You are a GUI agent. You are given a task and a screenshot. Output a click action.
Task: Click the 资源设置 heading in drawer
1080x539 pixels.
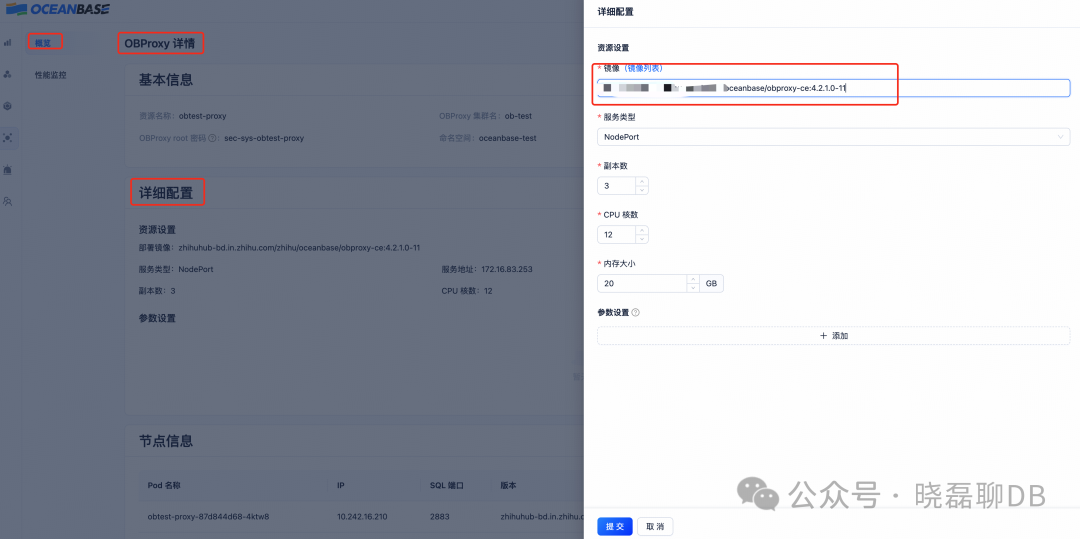tap(613, 47)
